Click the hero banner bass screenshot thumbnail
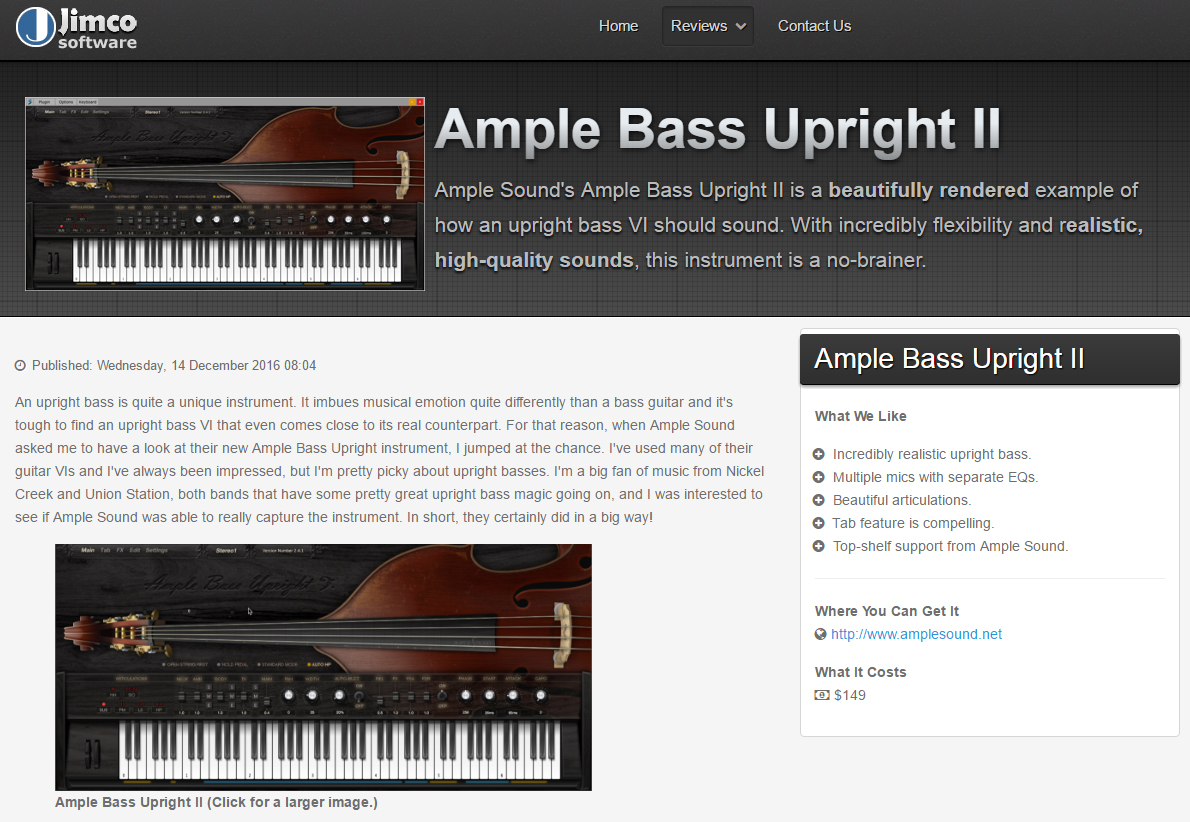This screenshot has height=822, width=1190. (225, 194)
